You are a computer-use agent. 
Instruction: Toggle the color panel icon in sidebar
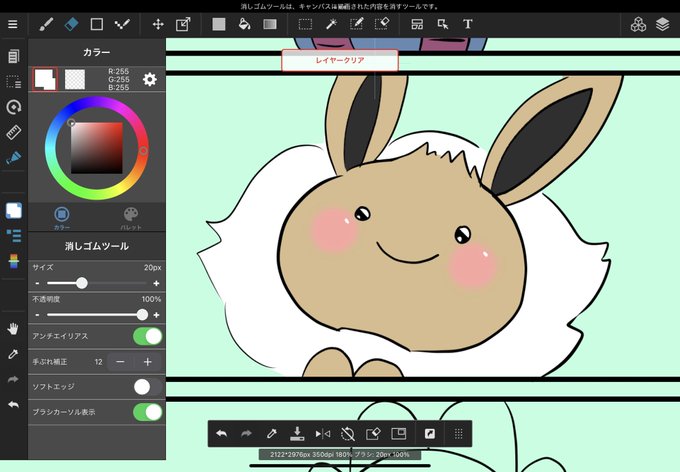[x=13, y=210]
